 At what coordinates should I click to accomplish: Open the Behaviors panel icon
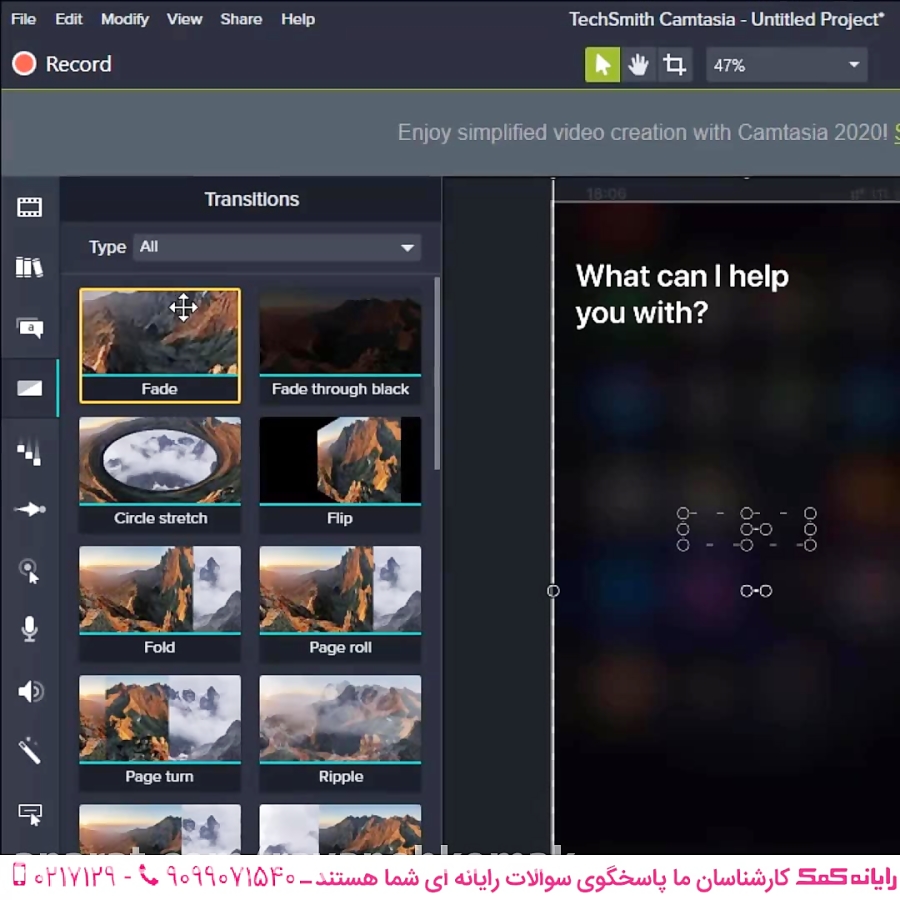click(x=30, y=452)
